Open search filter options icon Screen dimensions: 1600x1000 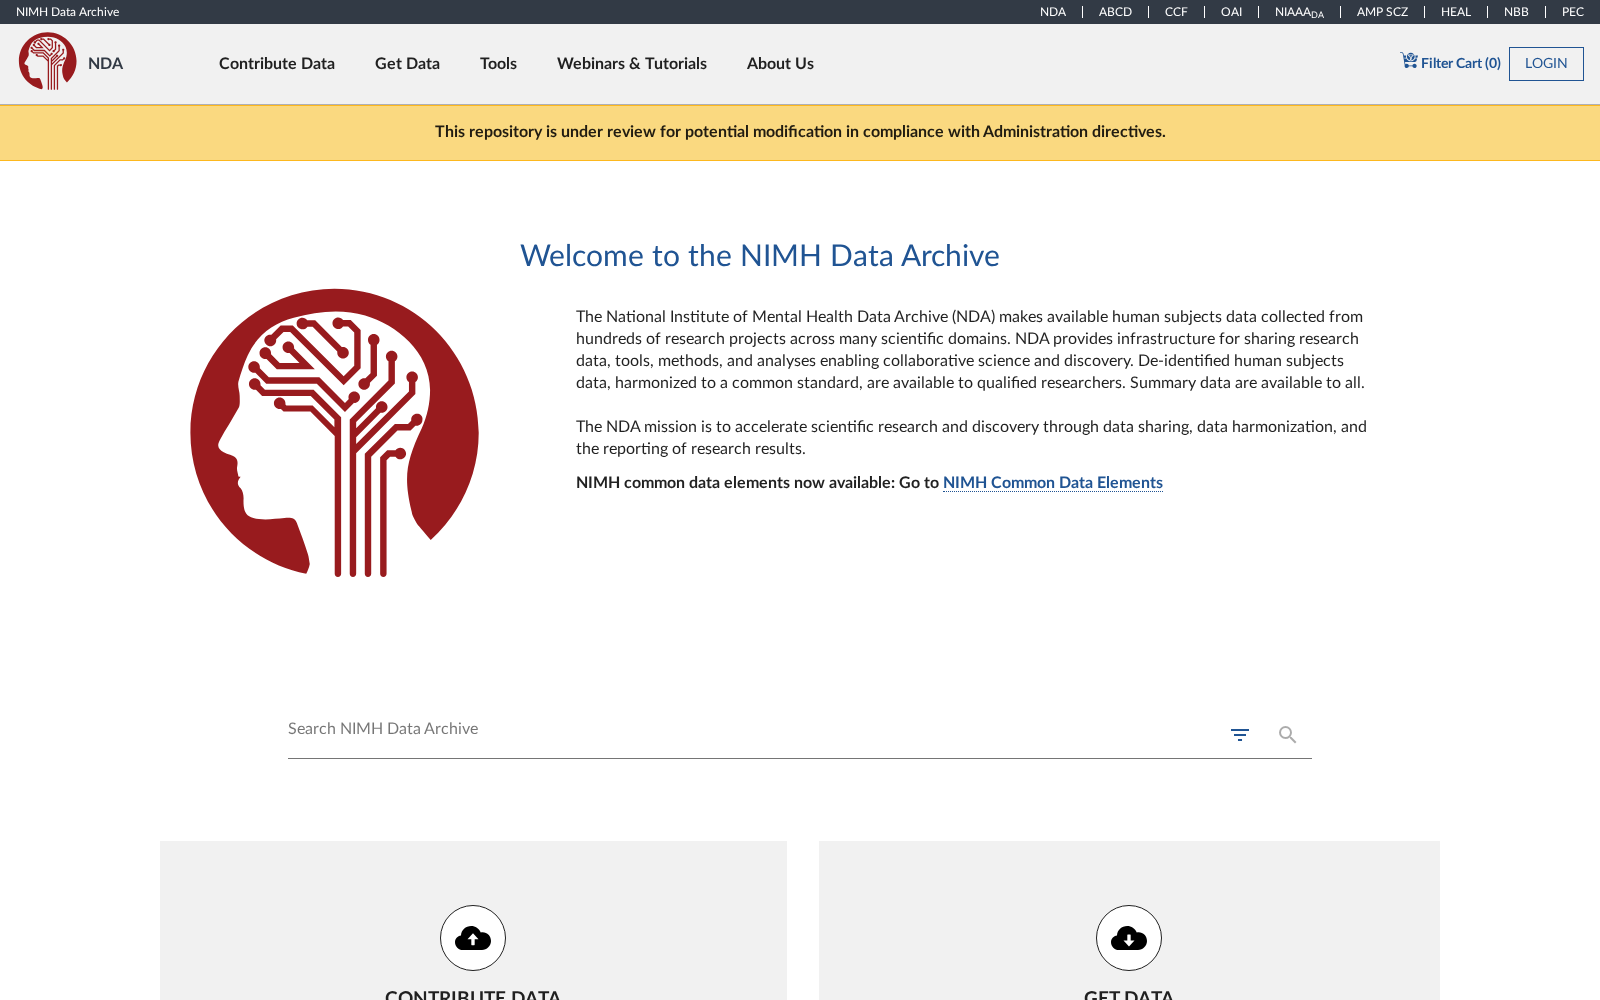1240,735
